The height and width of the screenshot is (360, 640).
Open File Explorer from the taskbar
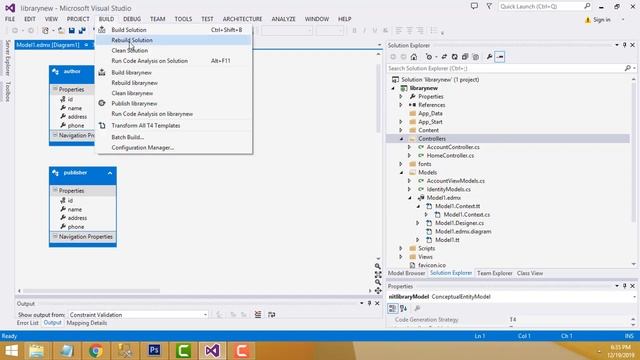tap(36, 351)
